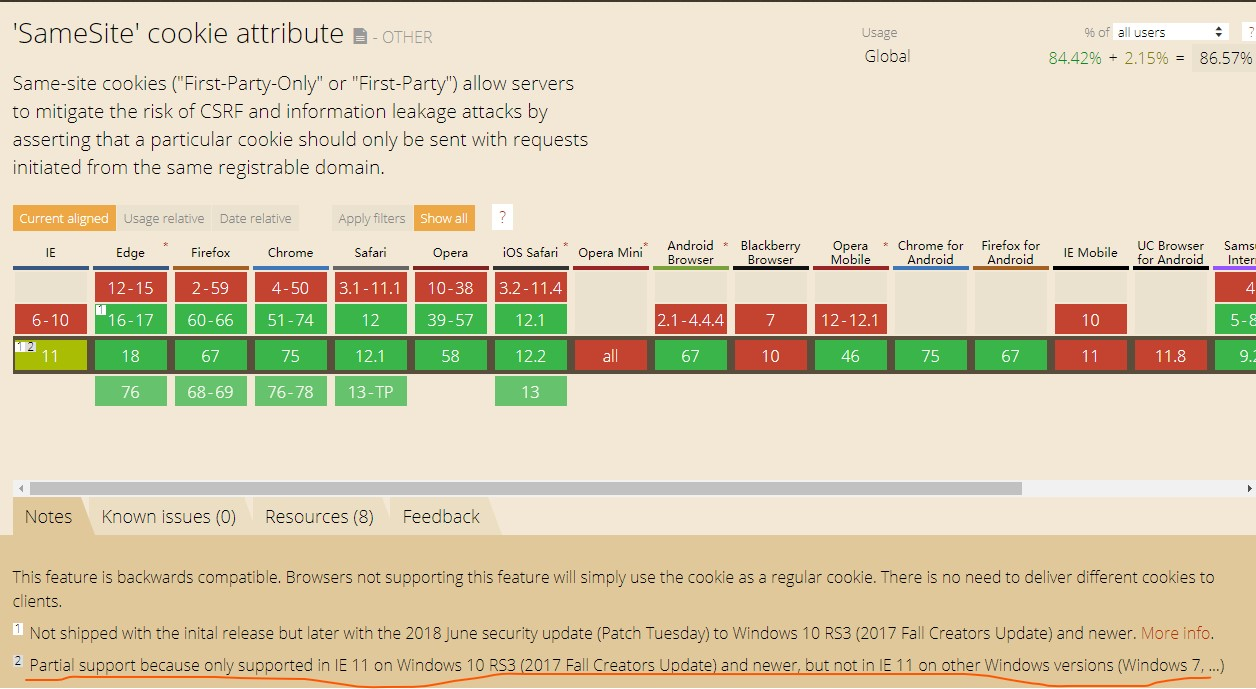Screen dimensions: 1256x689
Task: Click the Firefox column header
Action: 210,254
